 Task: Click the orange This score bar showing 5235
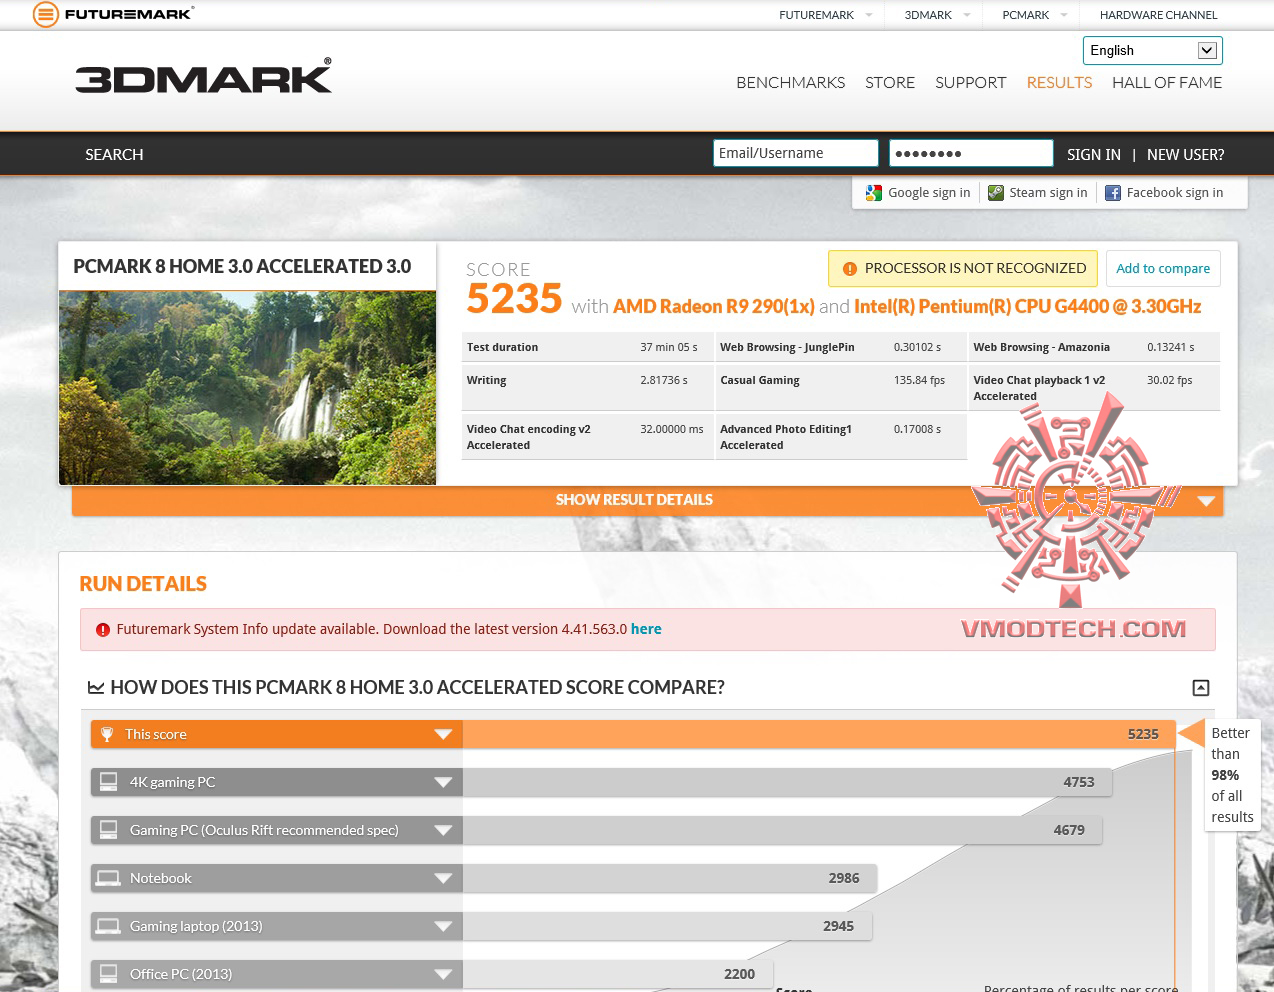click(x=818, y=735)
